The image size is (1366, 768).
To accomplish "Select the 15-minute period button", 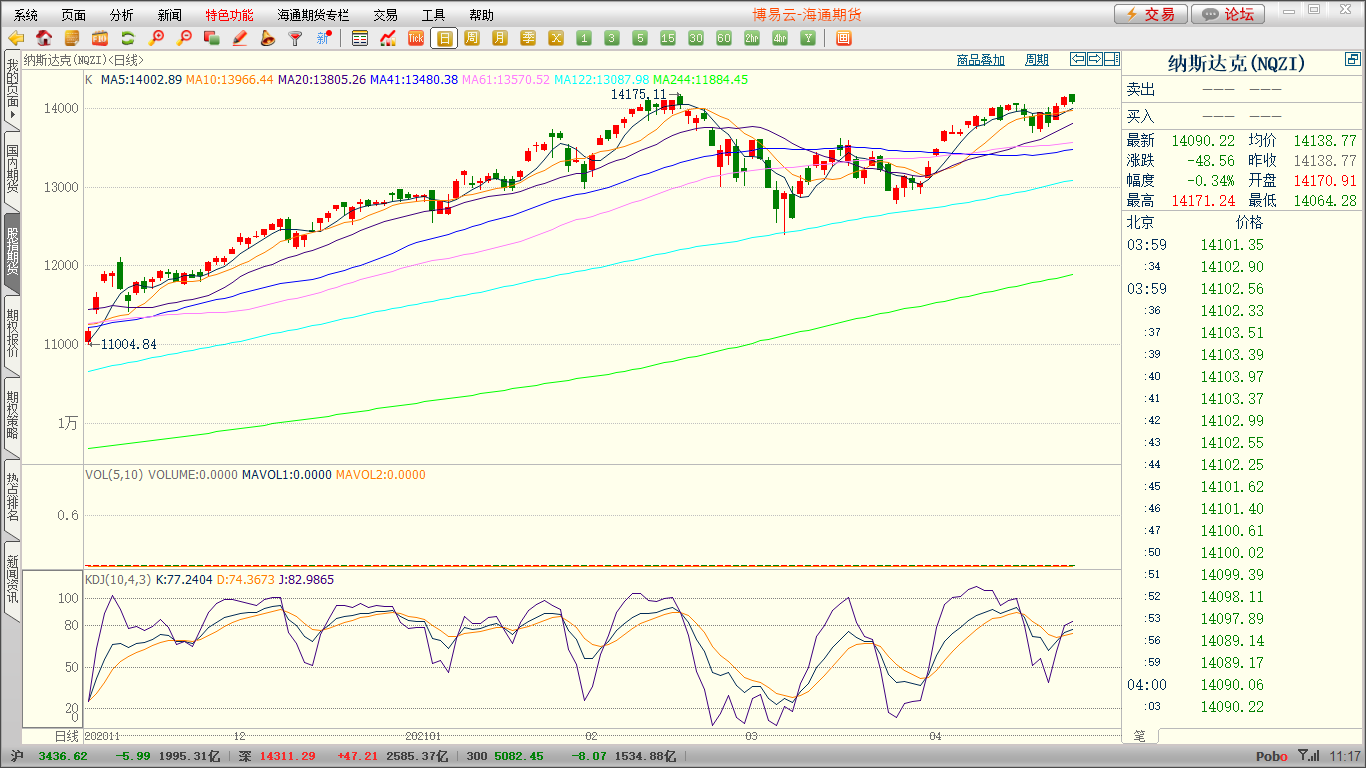I will click(x=668, y=38).
